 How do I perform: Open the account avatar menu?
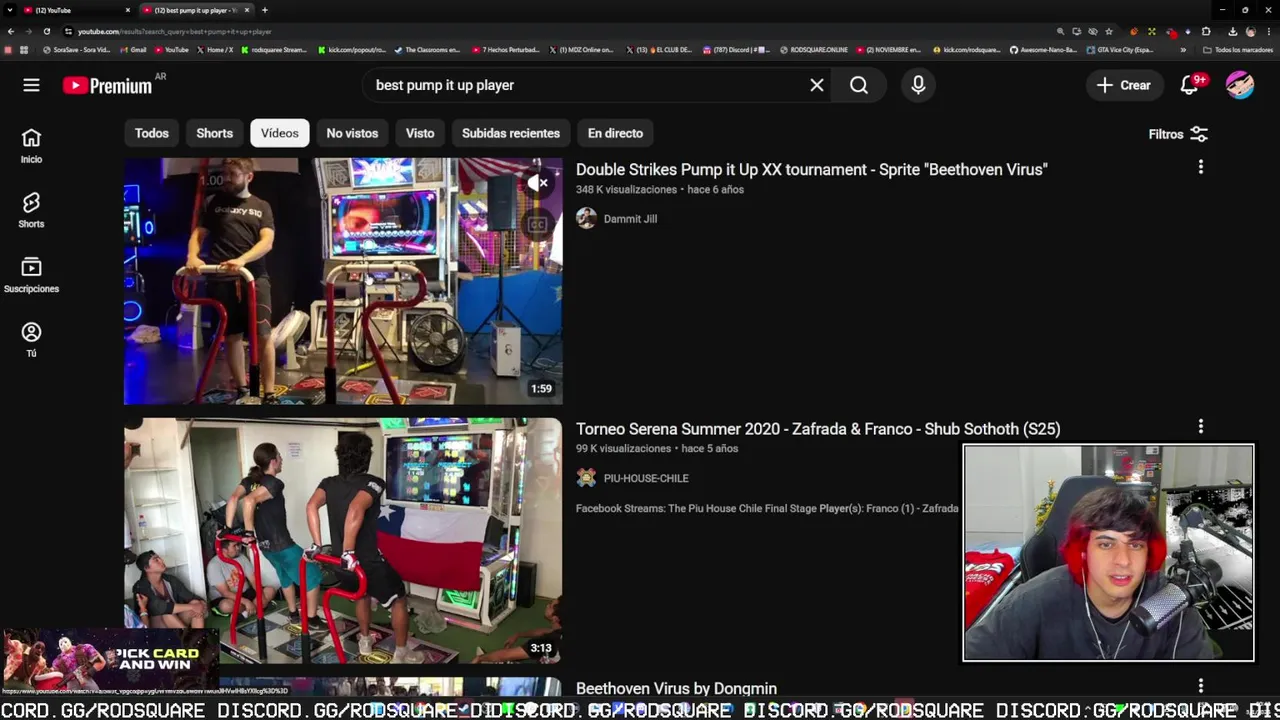click(1240, 85)
